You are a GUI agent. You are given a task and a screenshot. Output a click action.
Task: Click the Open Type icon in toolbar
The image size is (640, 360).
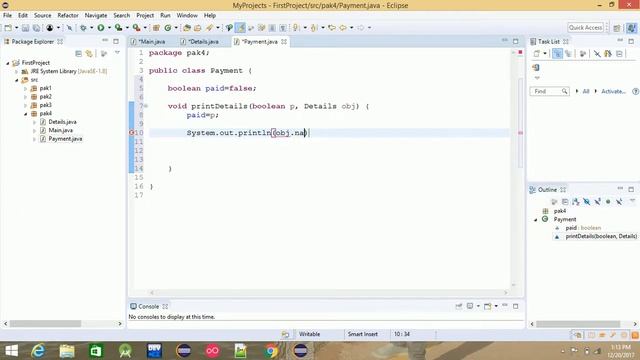(x=187, y=28)
